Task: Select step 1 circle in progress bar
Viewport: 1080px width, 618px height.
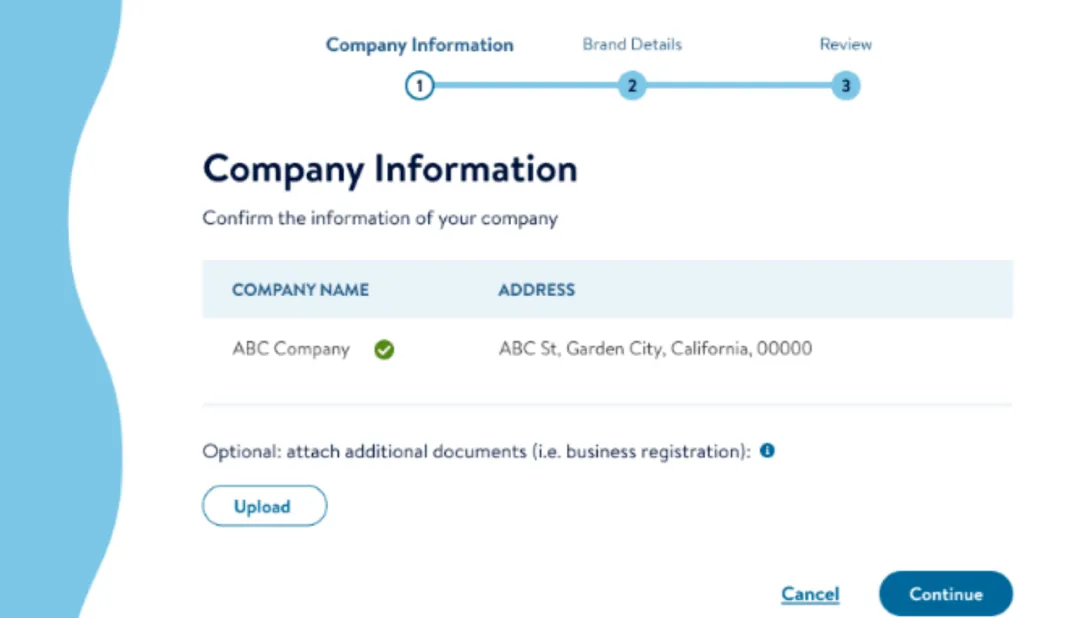Action: pos(419,86)
